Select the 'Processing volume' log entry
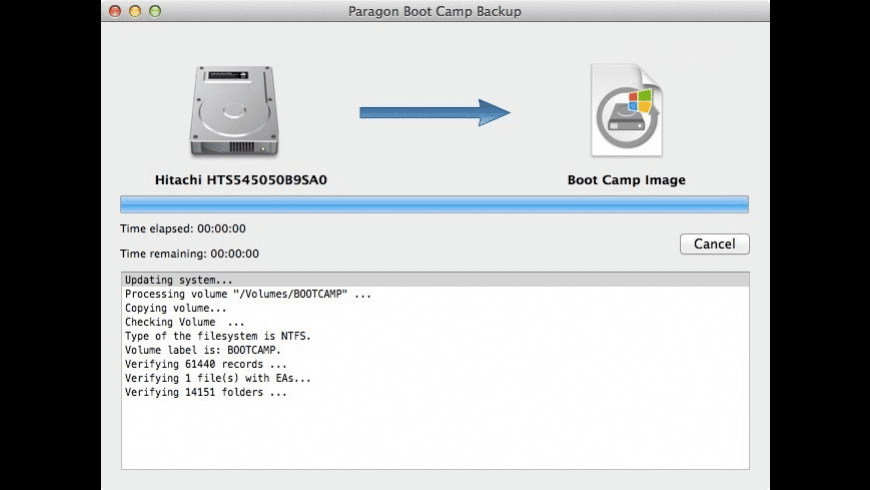Viewport: 870px width, 490px height. pyautogui.click(x=435, y=294)
